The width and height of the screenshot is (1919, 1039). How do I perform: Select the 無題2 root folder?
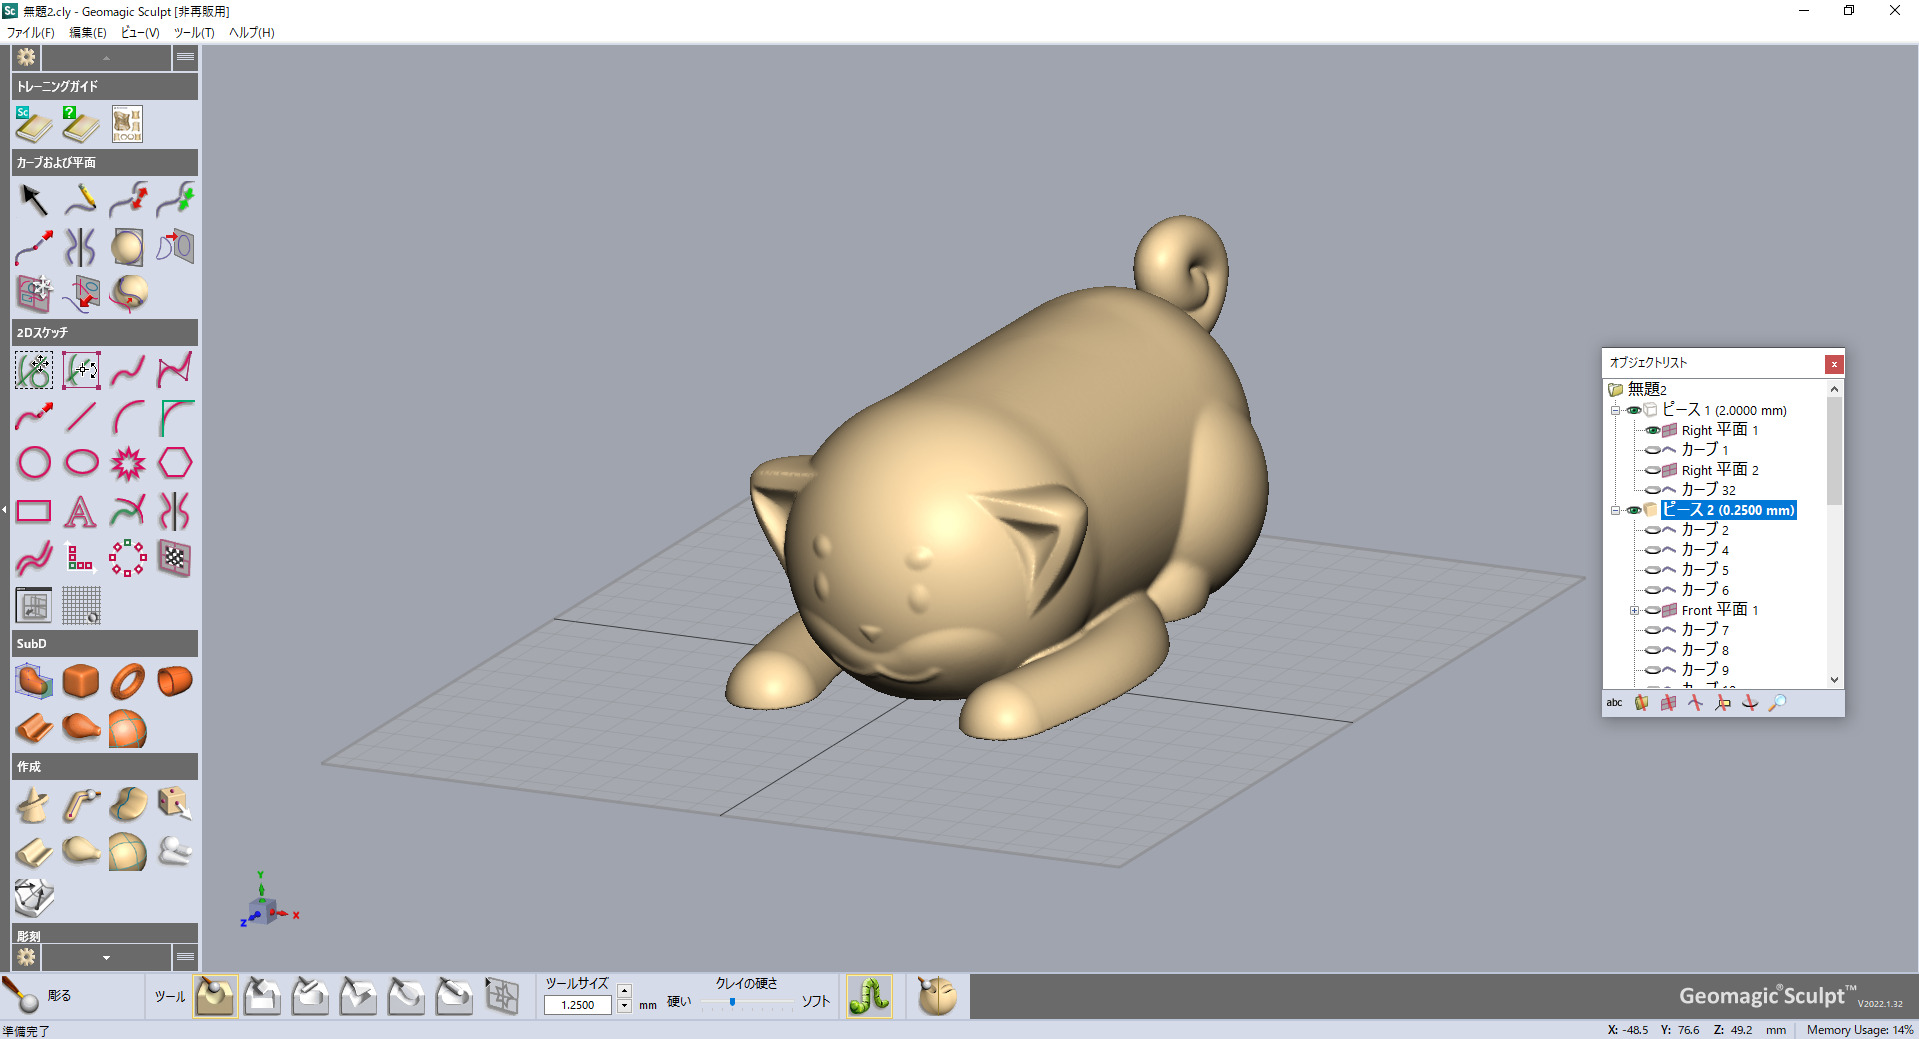pyautogui.click(x=1647, y=389)
